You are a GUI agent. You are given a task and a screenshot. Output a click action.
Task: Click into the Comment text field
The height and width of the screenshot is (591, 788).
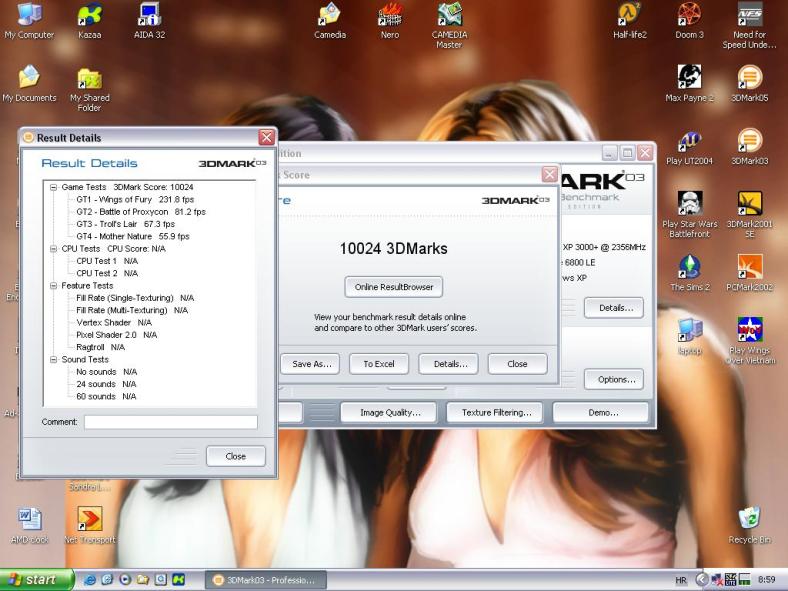(170, 422)
